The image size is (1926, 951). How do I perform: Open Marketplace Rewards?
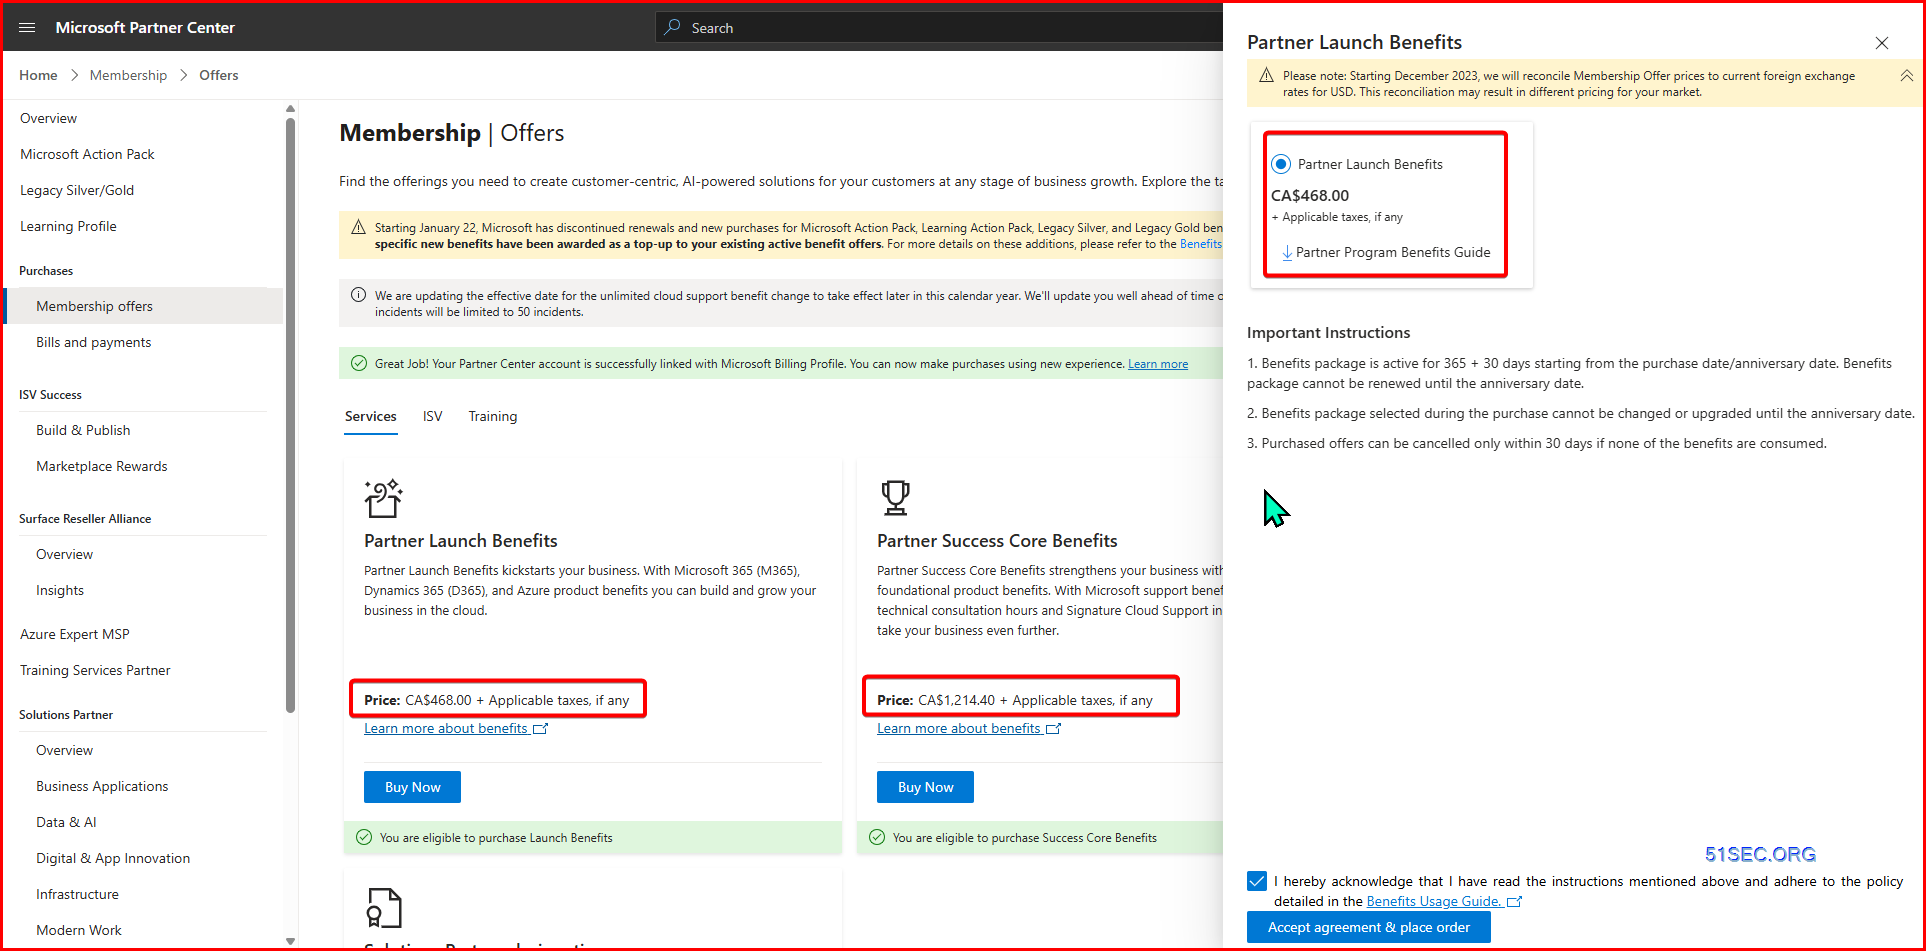102,466
